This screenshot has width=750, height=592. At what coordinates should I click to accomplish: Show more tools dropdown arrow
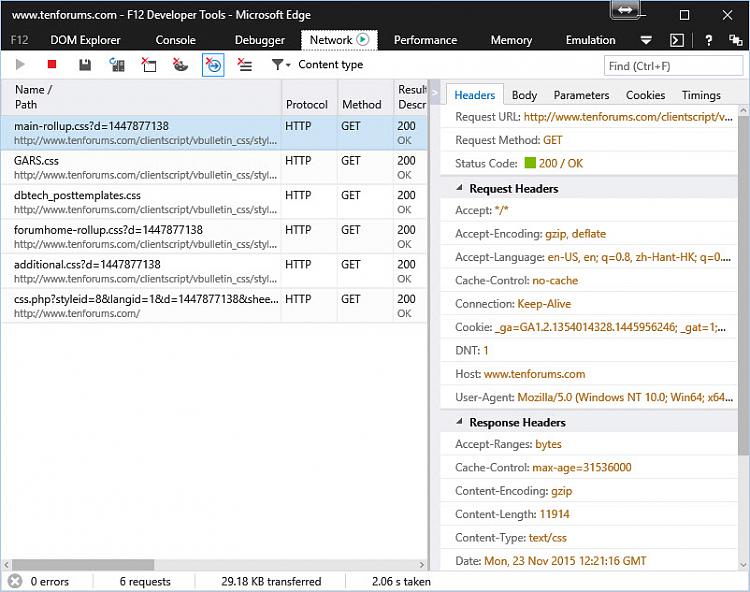[x=646, y=40]
